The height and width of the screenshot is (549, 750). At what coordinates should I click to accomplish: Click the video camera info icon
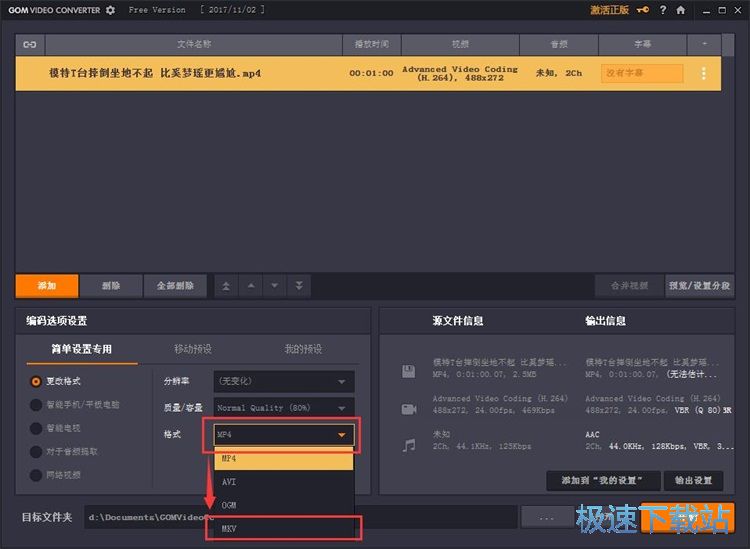pyautogui.click(x=408, y=409)
